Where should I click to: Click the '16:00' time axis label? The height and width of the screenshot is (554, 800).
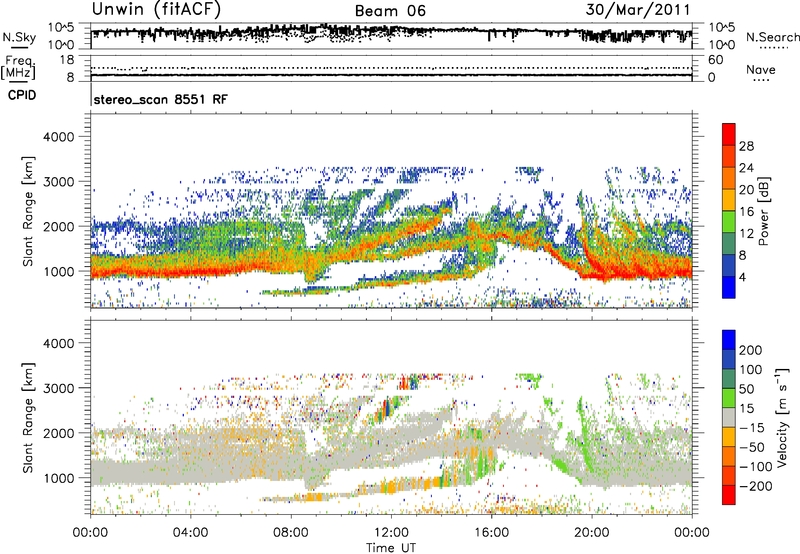pyautogui.click(x=491, y=533)
